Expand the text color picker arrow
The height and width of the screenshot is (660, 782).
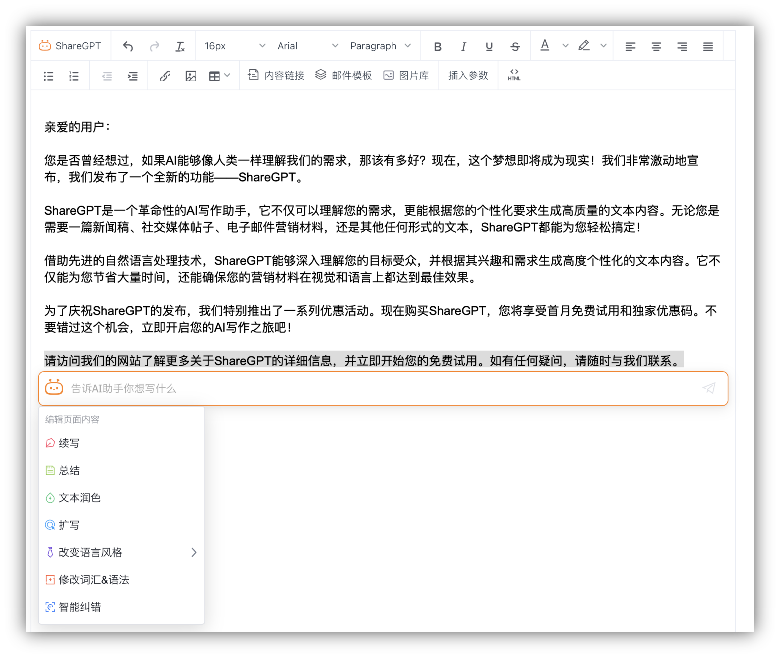coord(565,46)
